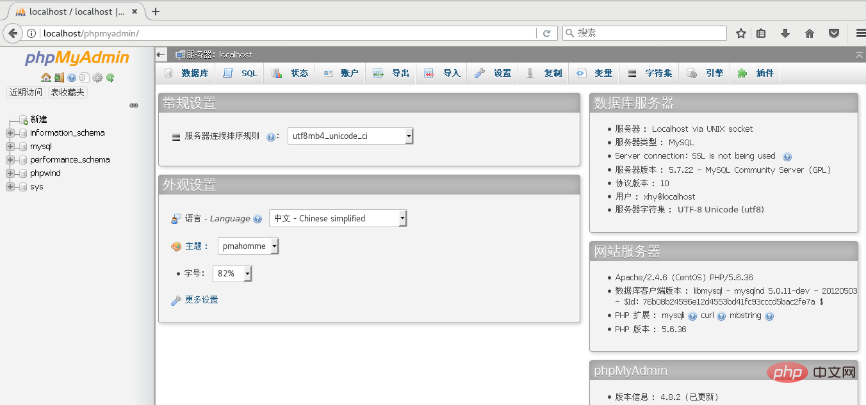This screenshot has width=866, height=405.
Task: Open the 中文 - Chinese simplified language dropdown
Action: coord(338,218)
